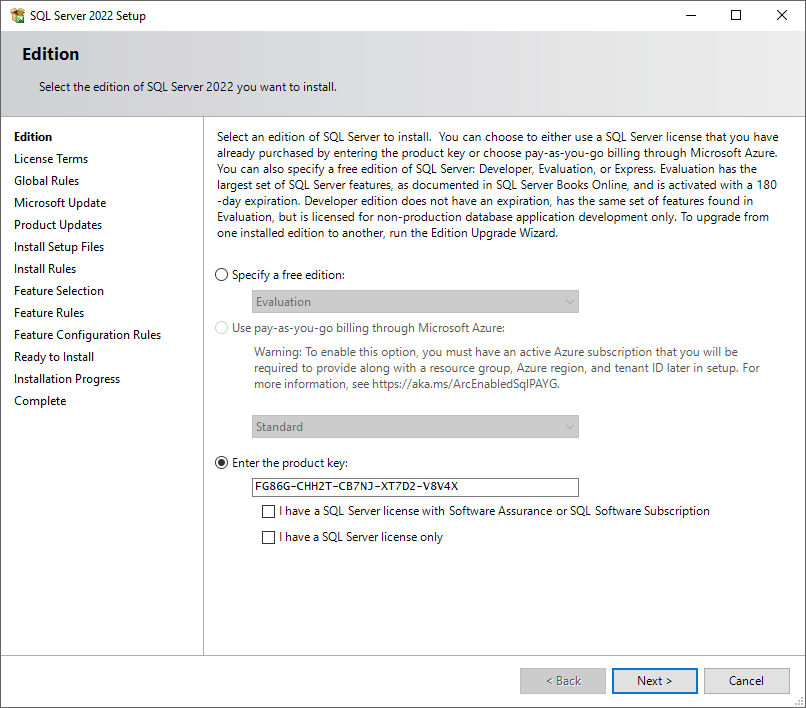
Task: Click inside the product key field
Action: pyautogui.click(x=416, y=487)
